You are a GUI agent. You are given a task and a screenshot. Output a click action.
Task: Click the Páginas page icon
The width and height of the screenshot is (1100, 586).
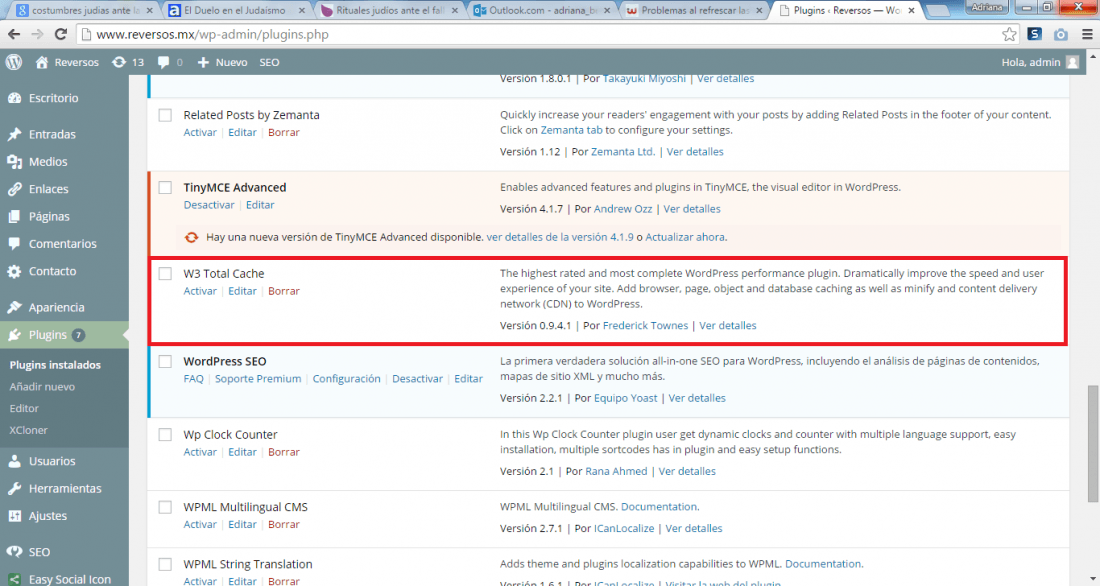(15, 216)
